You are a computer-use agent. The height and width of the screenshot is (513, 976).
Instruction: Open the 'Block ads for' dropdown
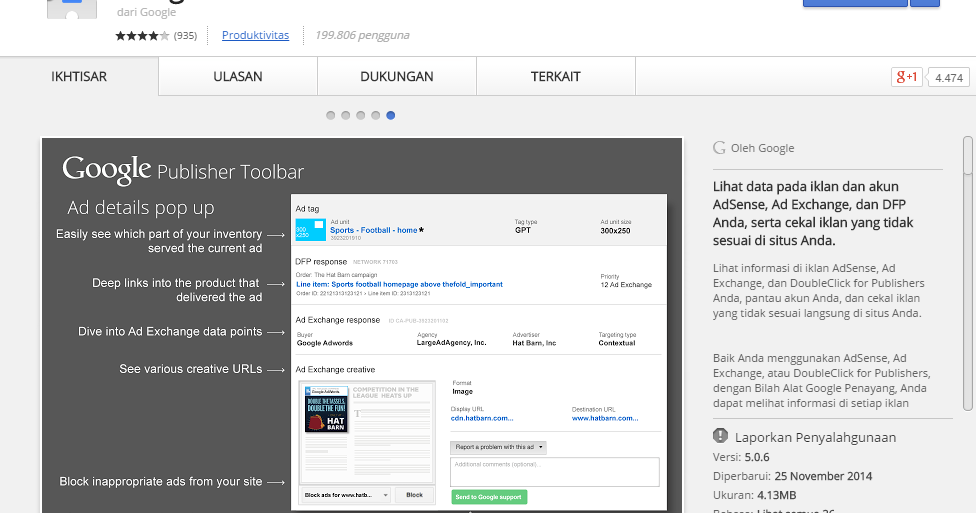pyautogui.click(x=345, y=495)
